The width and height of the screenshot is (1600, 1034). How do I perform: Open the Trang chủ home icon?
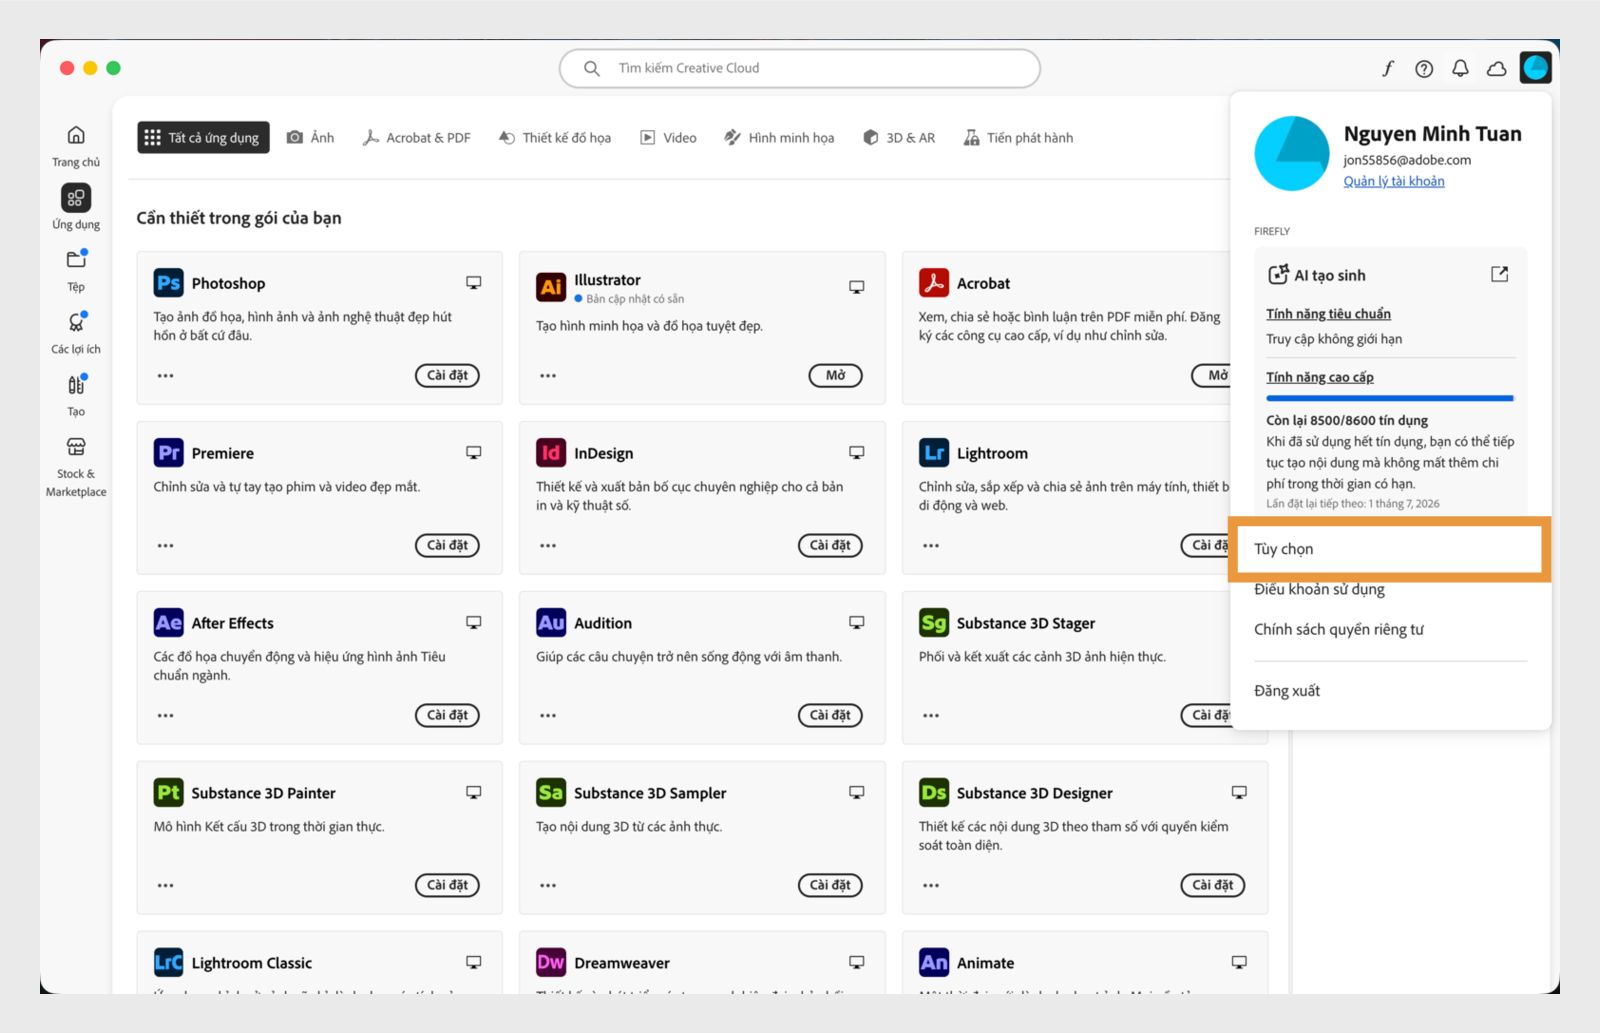click(76, 135)
